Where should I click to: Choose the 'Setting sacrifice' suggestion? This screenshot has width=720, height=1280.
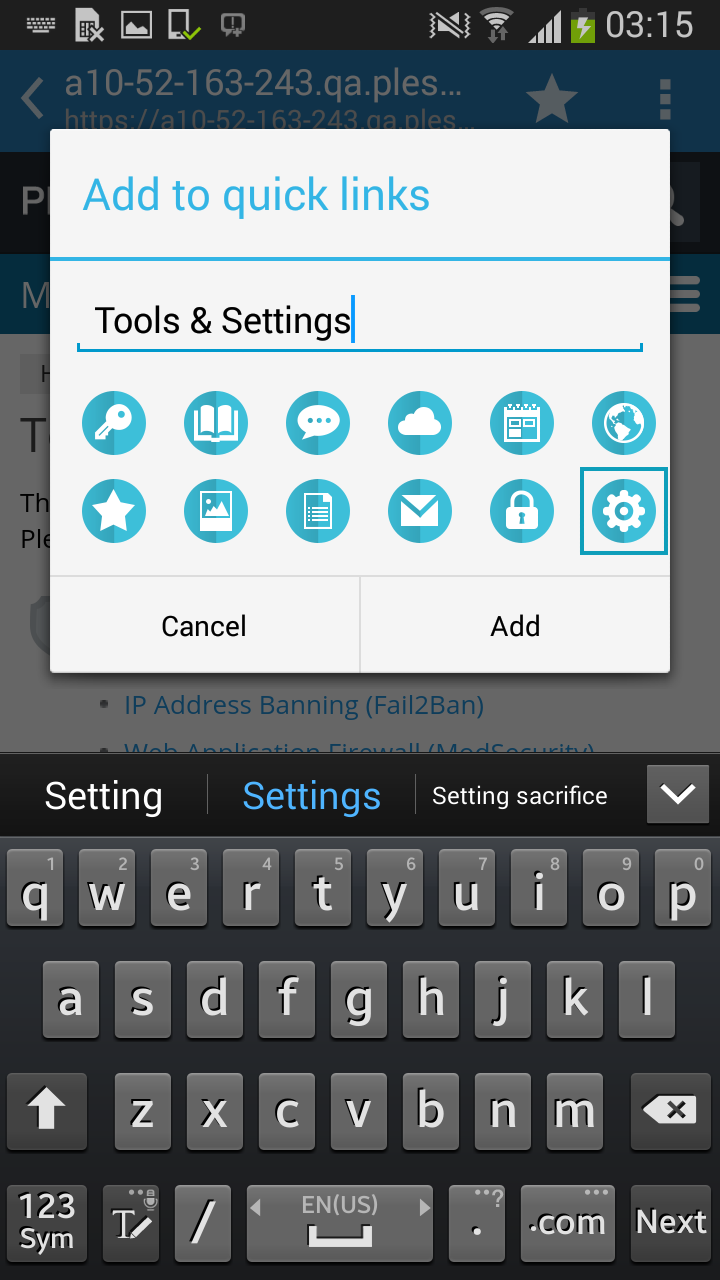[x=520, y=796]
